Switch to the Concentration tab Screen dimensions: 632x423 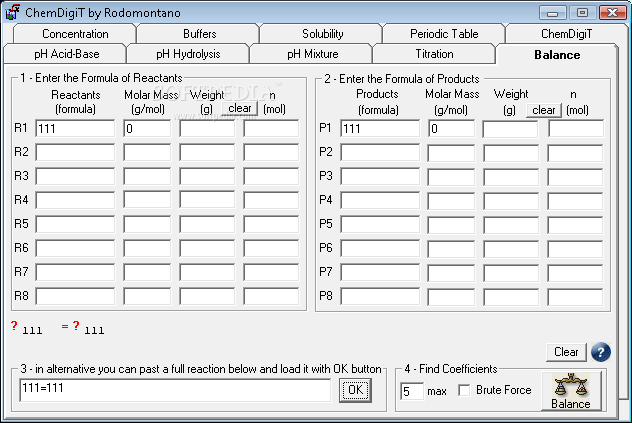click(75, 34)
